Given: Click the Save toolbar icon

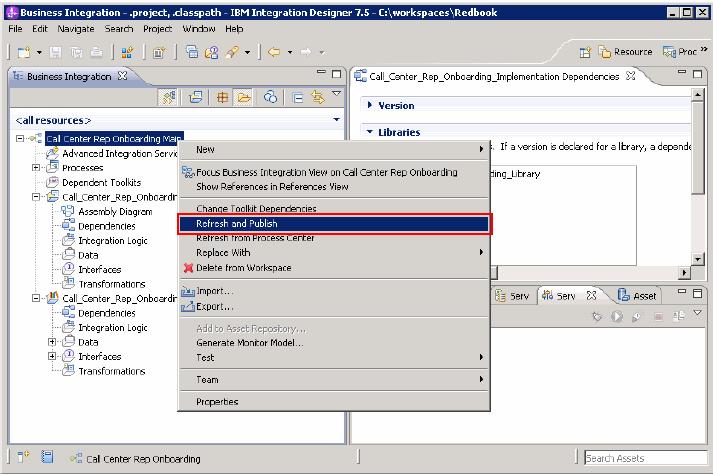Looking at the screenshot, I should 55,52.
